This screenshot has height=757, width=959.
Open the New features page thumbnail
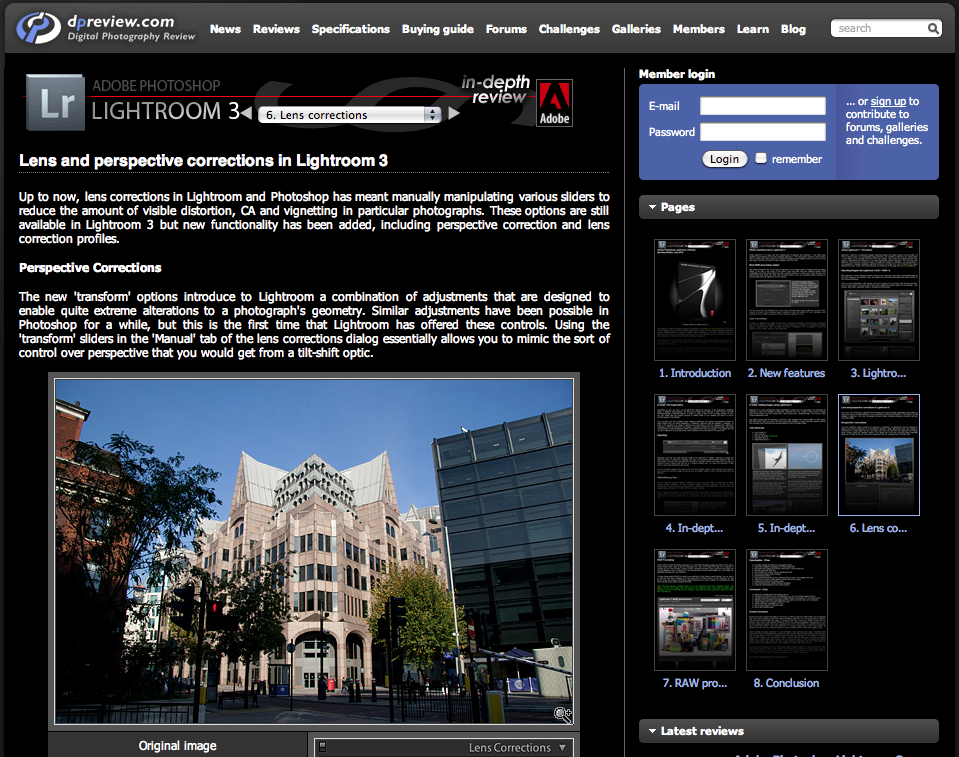click(787, 300)
